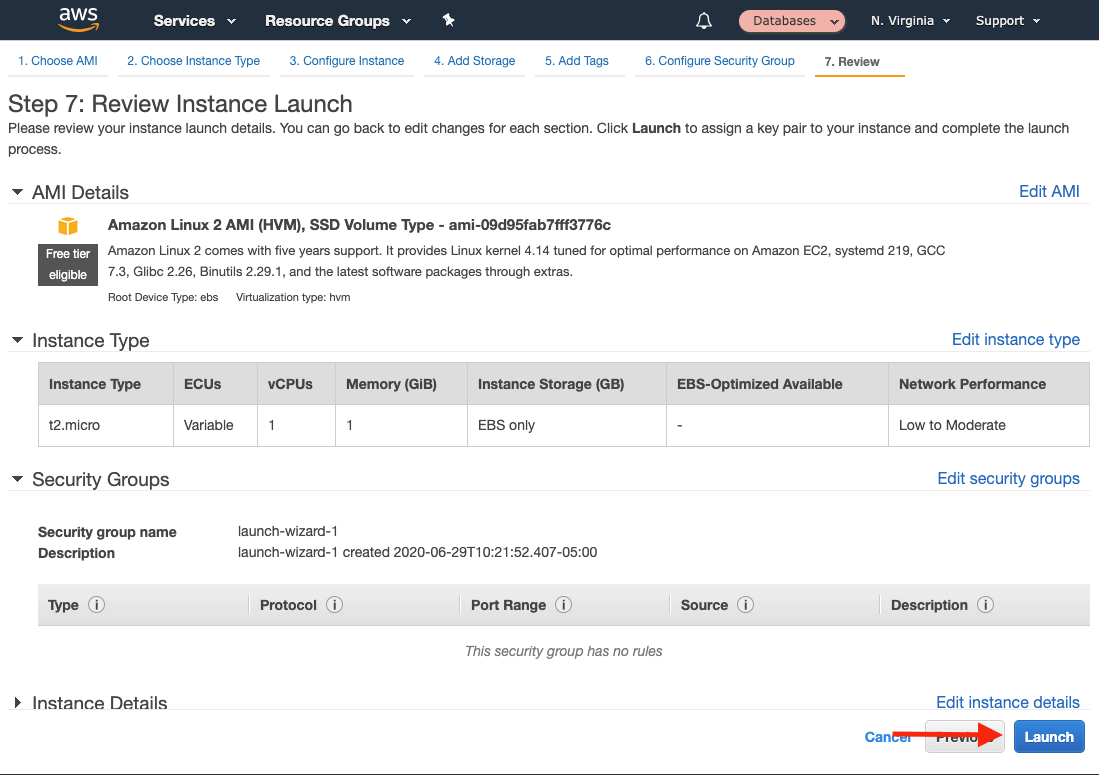This screenshot has width=1099, height=775.
Task: Open the Support menu
Action: click(1006, 20)
